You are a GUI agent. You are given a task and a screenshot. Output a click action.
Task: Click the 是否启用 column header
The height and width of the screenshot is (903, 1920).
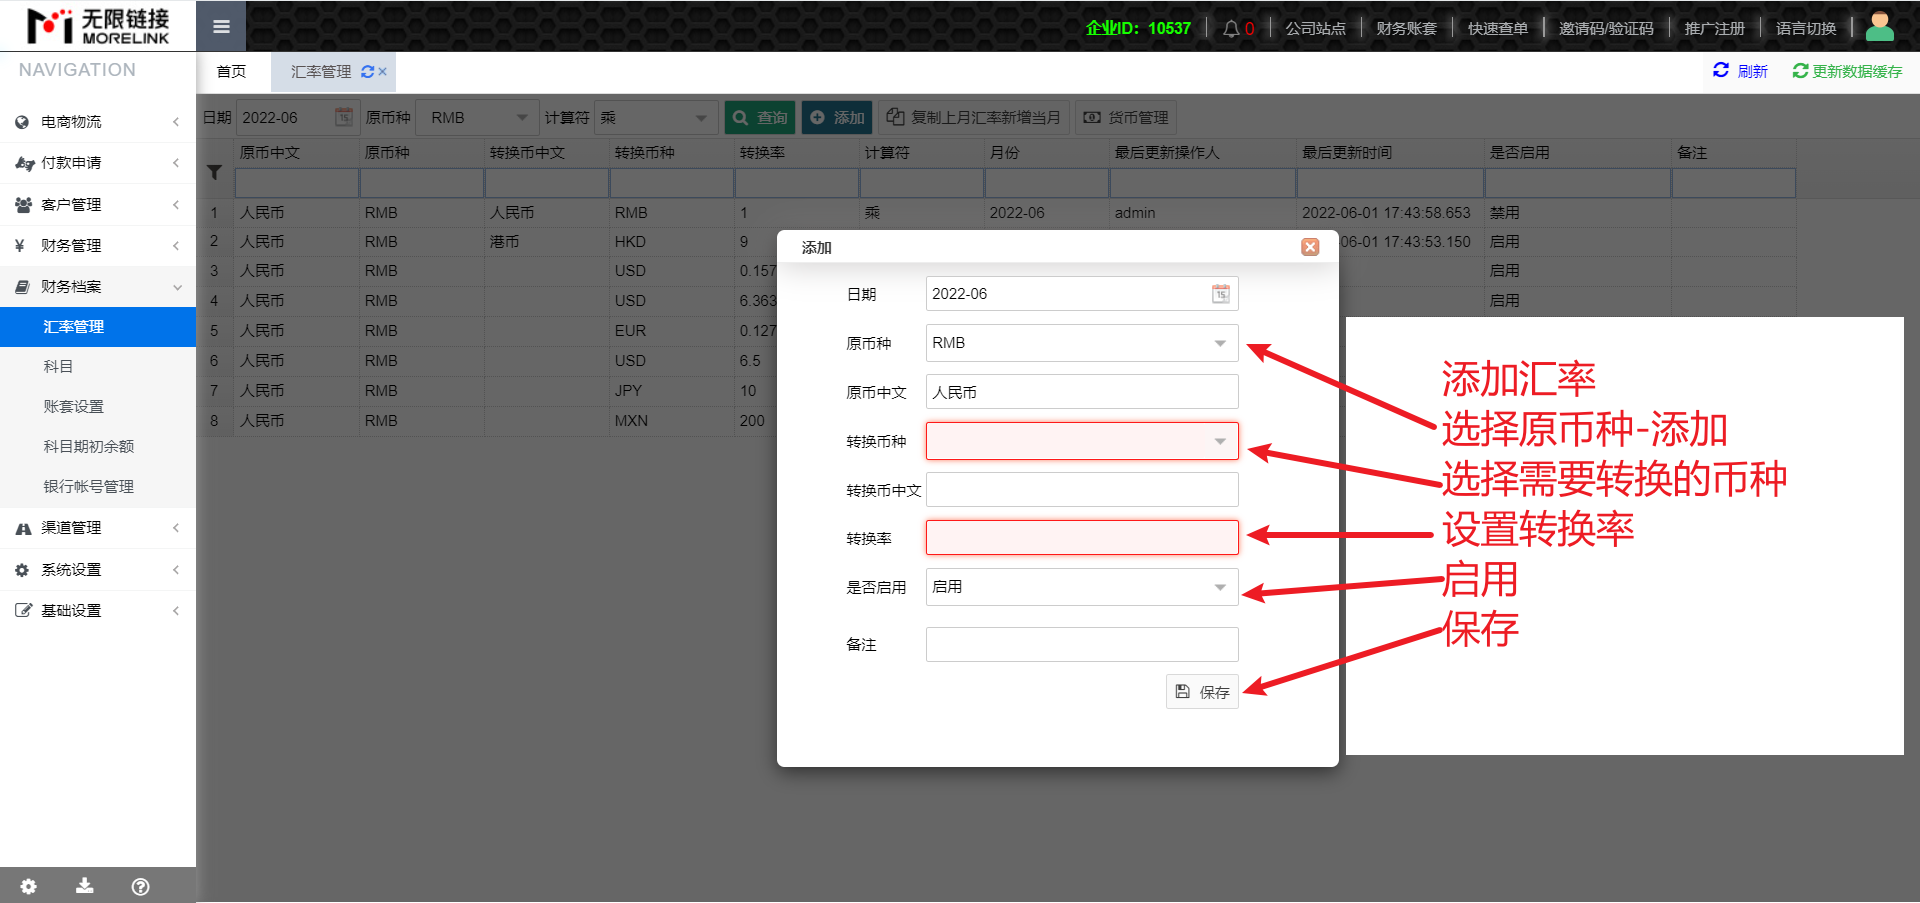coord(1578,153)
